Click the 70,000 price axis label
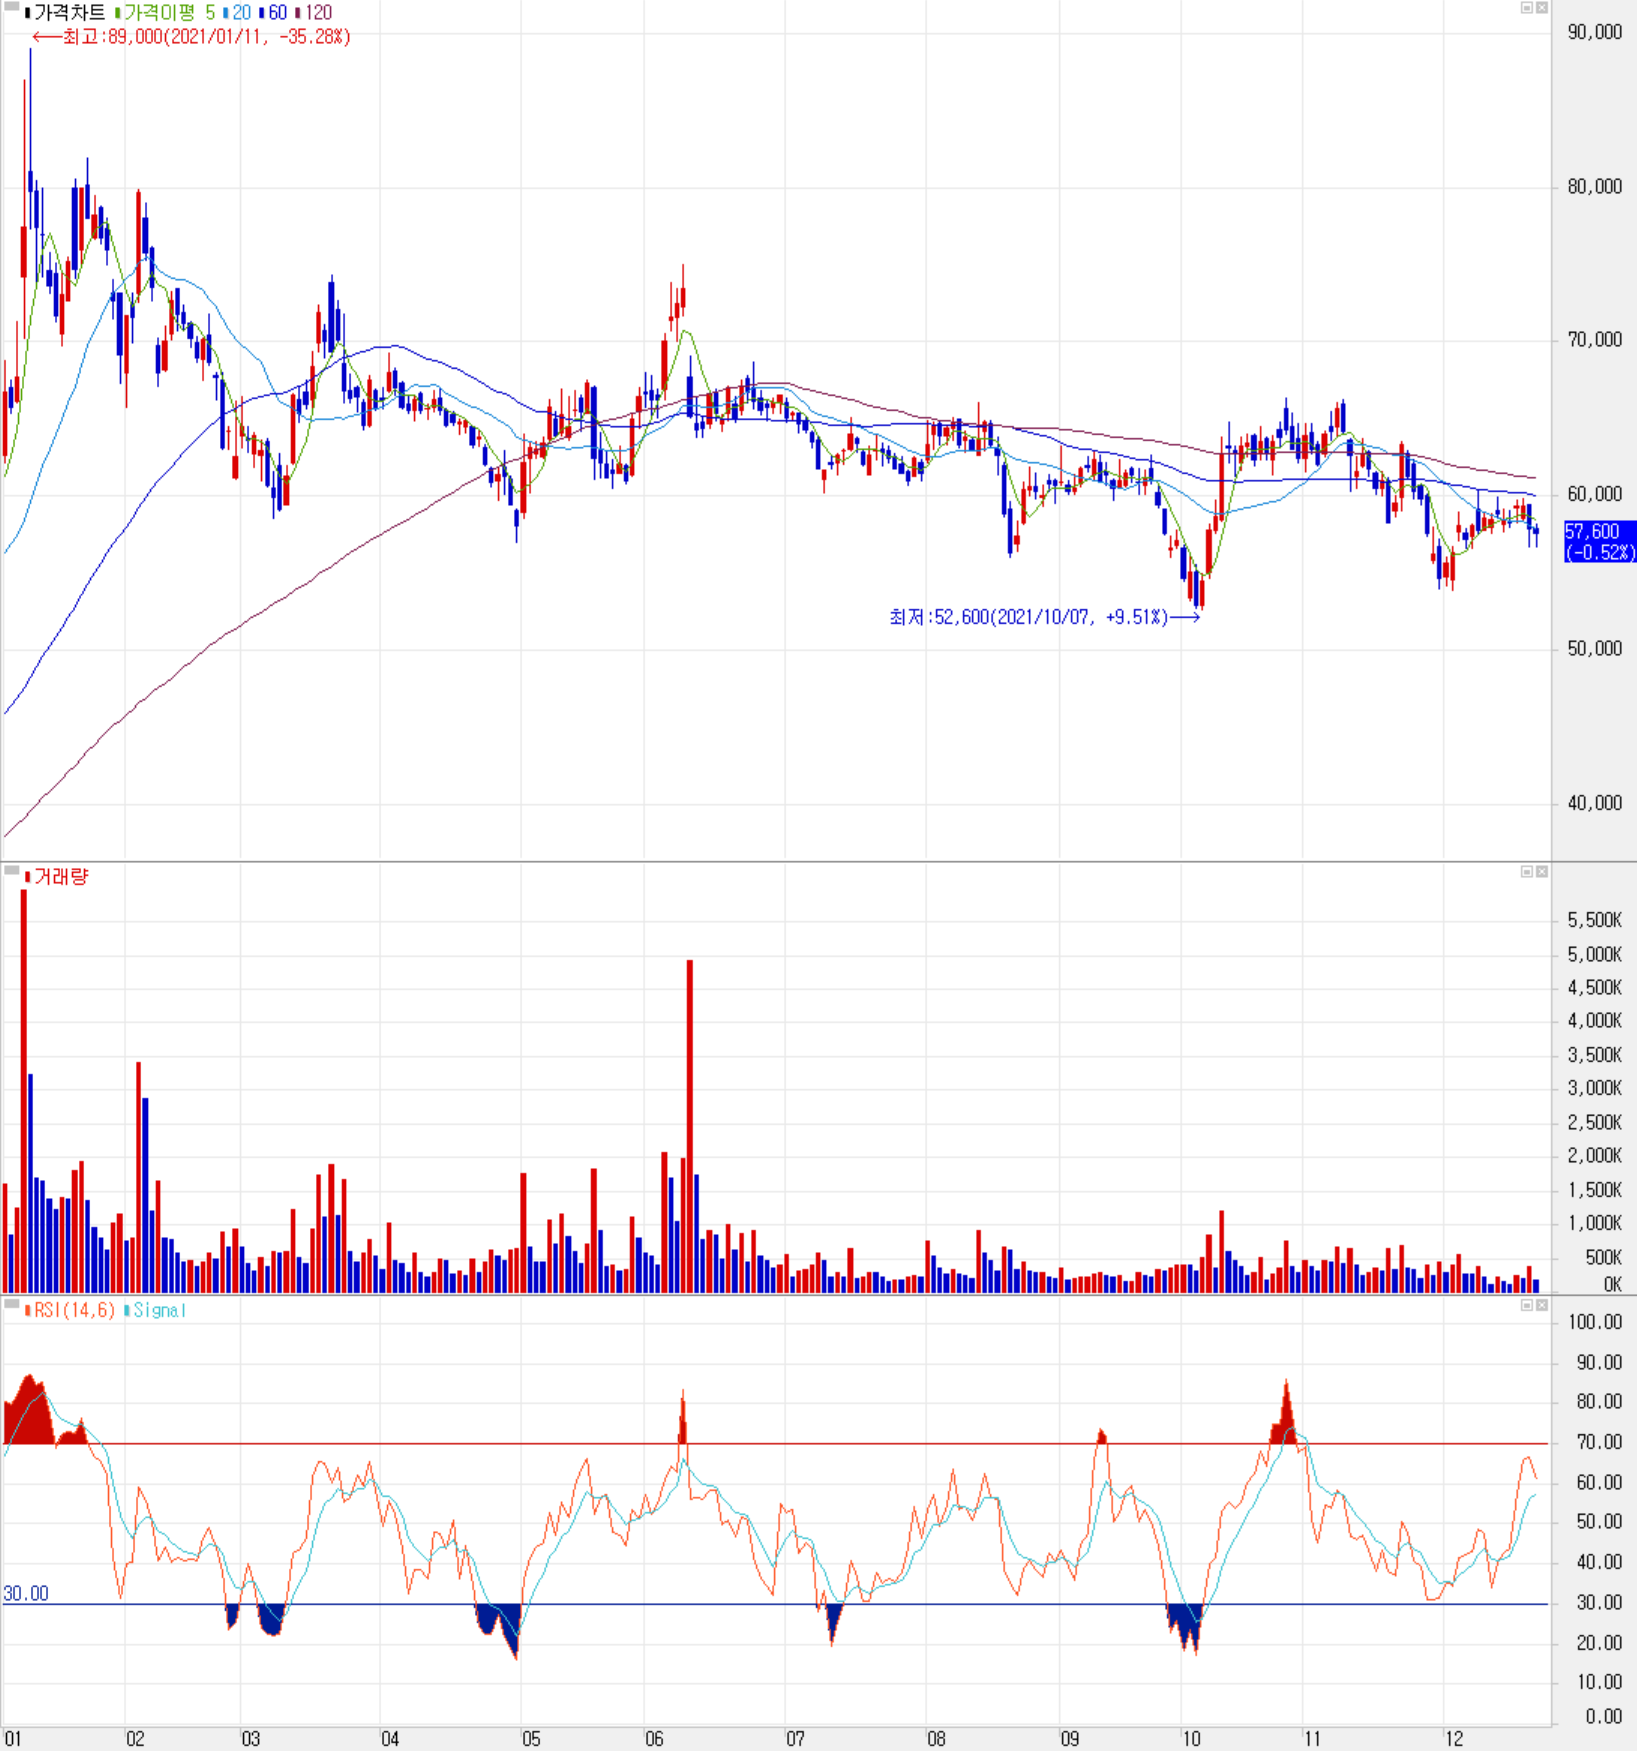This screenshot has width=1637, height=1751. click(1595, 340)
